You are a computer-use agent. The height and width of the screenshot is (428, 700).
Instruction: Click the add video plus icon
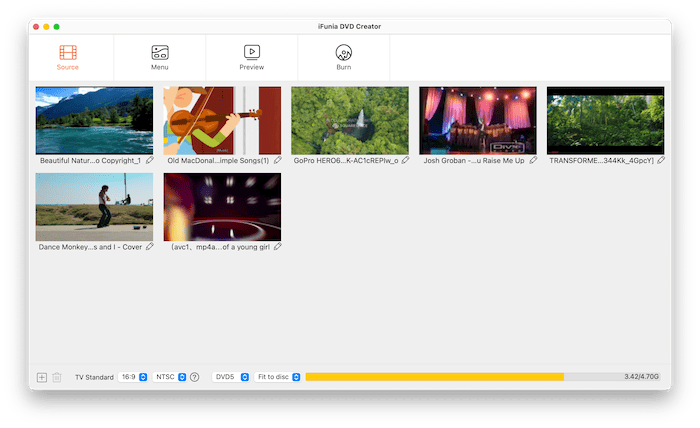pyautogui.click(x=42, y=377)
